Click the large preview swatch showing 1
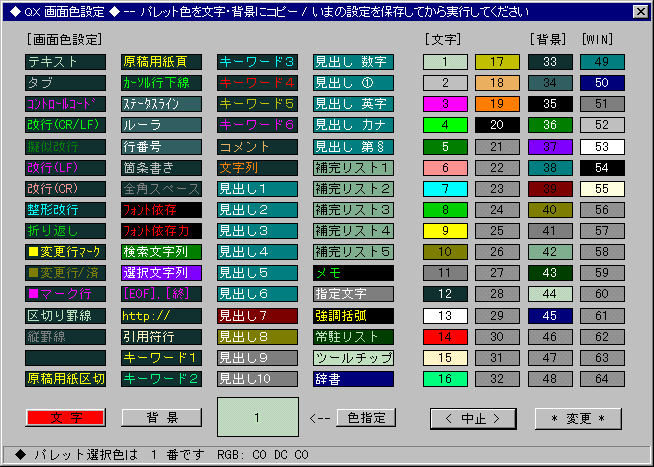 click(x=257, y=416)
